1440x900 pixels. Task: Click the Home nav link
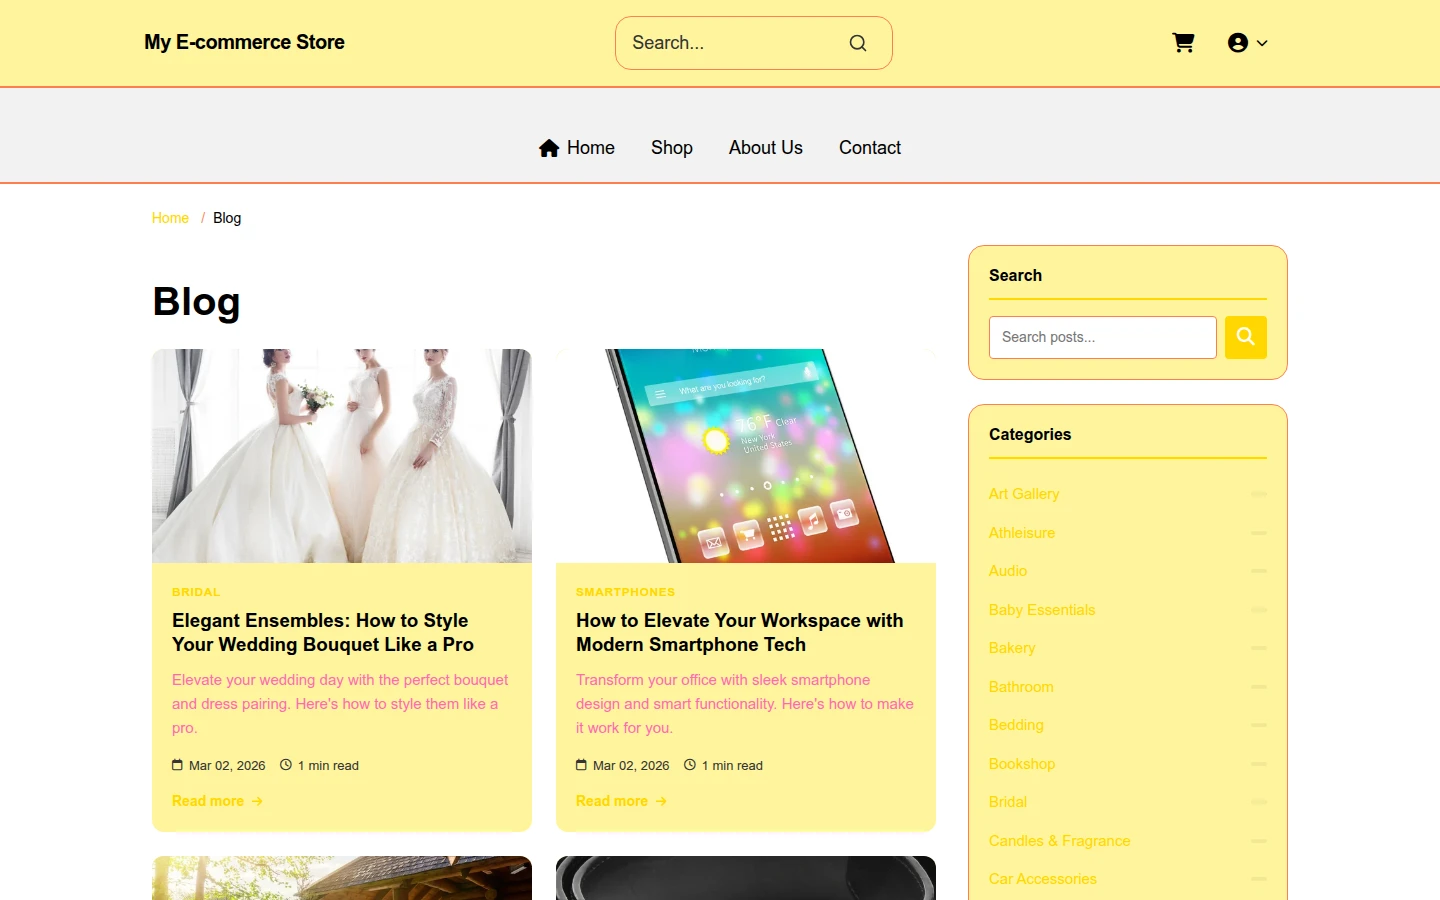[x=577, y=148]
